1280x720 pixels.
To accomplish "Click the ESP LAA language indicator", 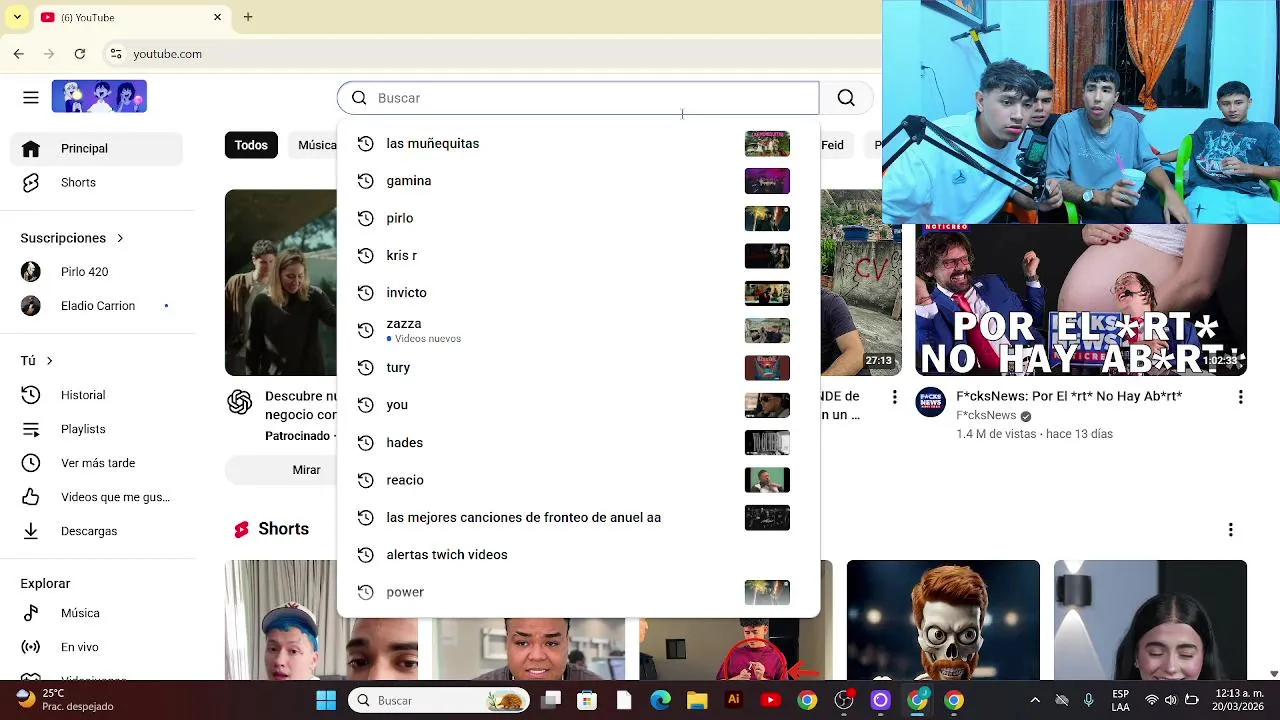I will tap(1120, 700).
